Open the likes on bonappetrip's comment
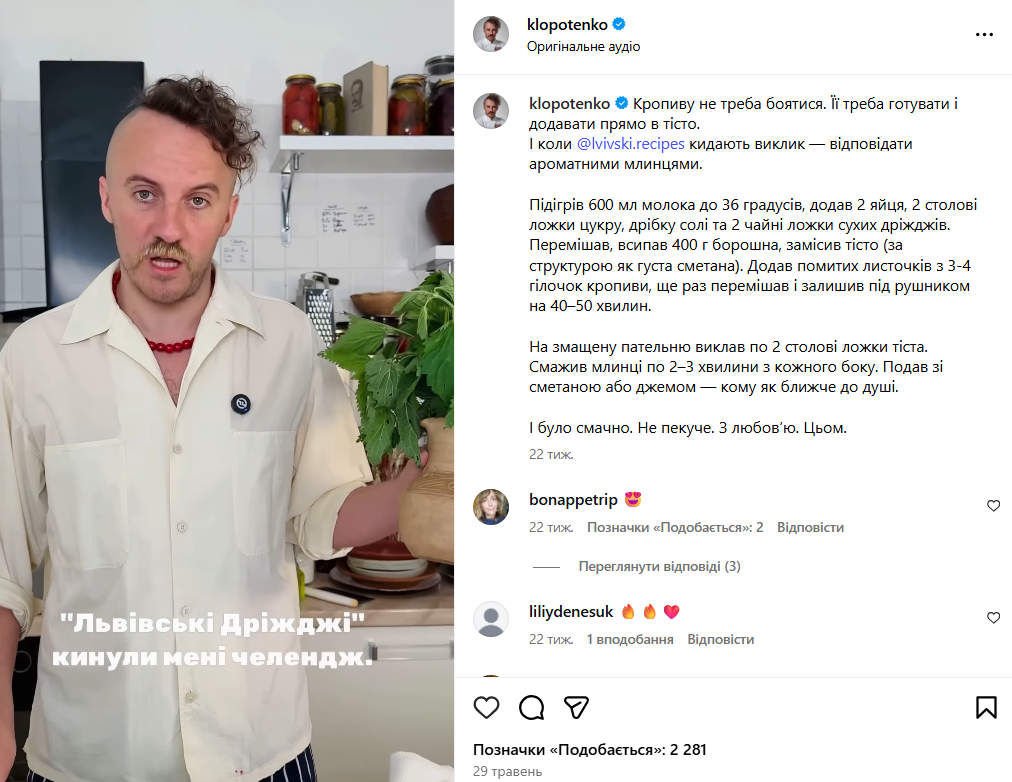This screenshot has width=1012, height=782. pyautogui.click(x=675, y=527)
